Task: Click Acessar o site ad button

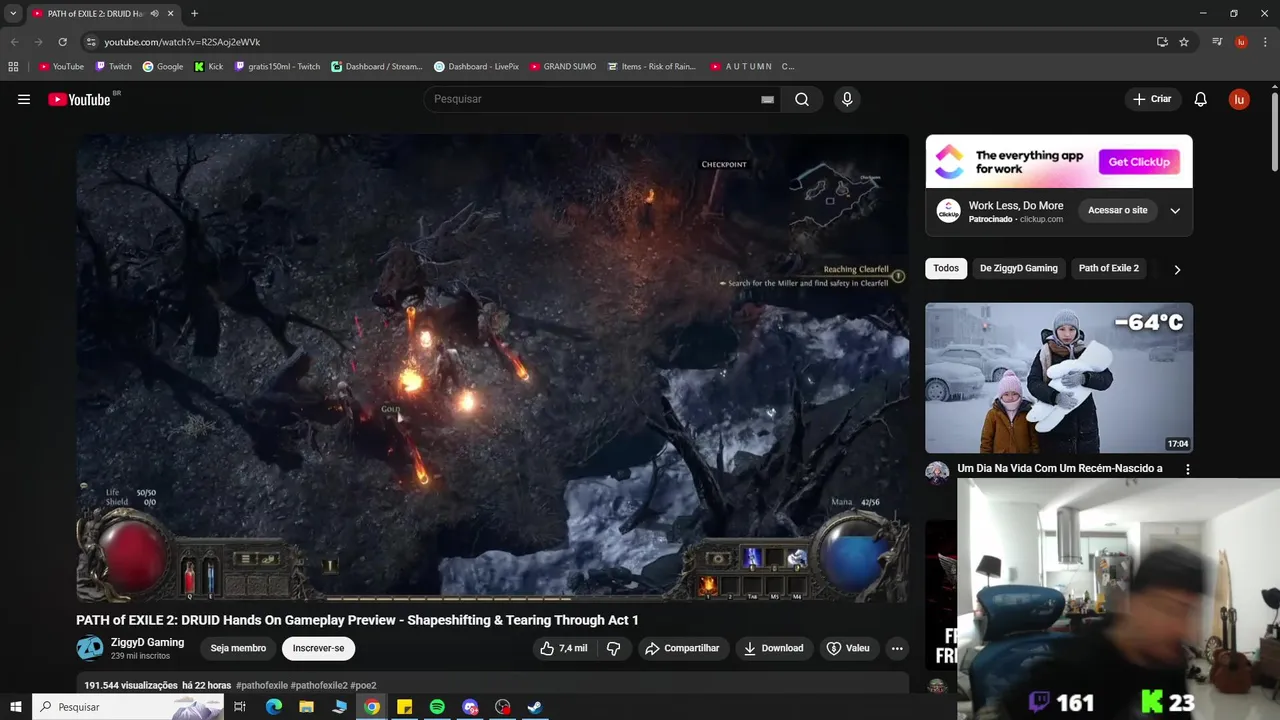Action: click(x=1117, y=211)
